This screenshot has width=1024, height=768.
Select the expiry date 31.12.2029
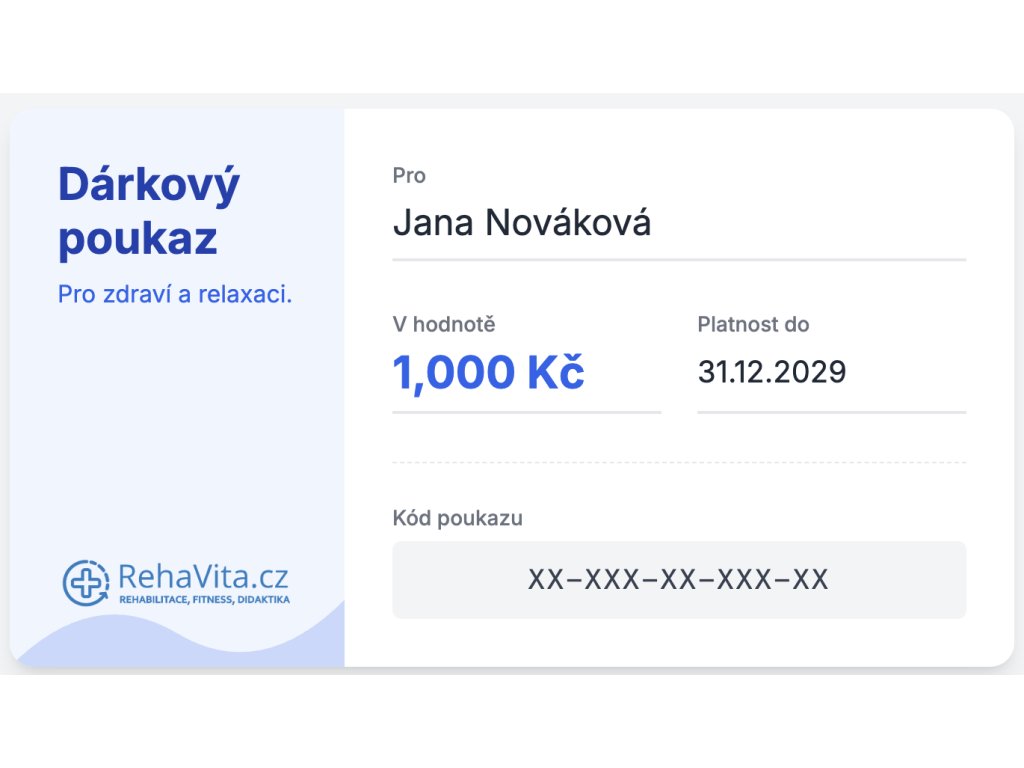pyautogui.click(x=772, y=372)
